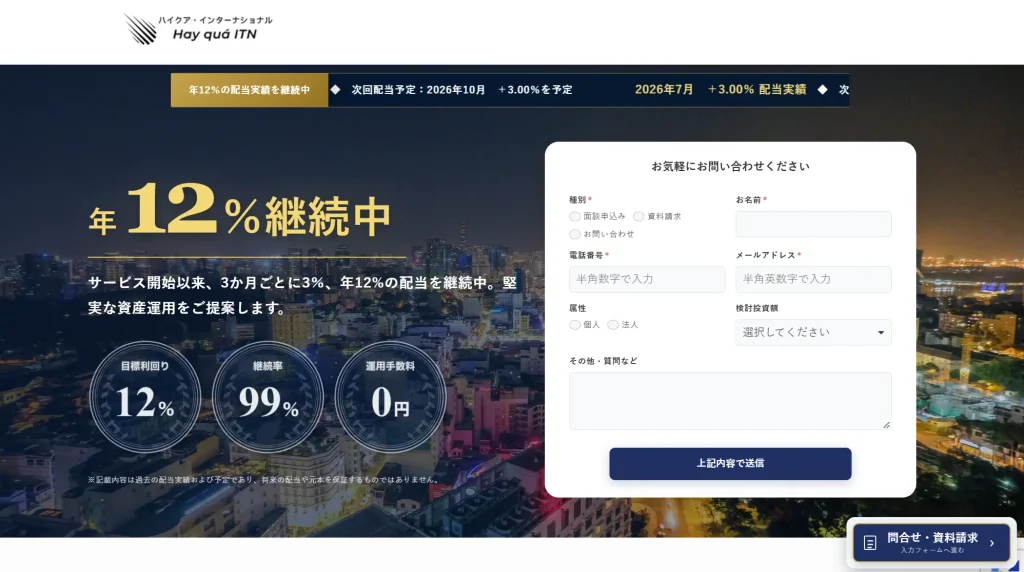Choose the 個人 attribute radio
This screenshot has width=1024, height=572.
tap(575, 325)
